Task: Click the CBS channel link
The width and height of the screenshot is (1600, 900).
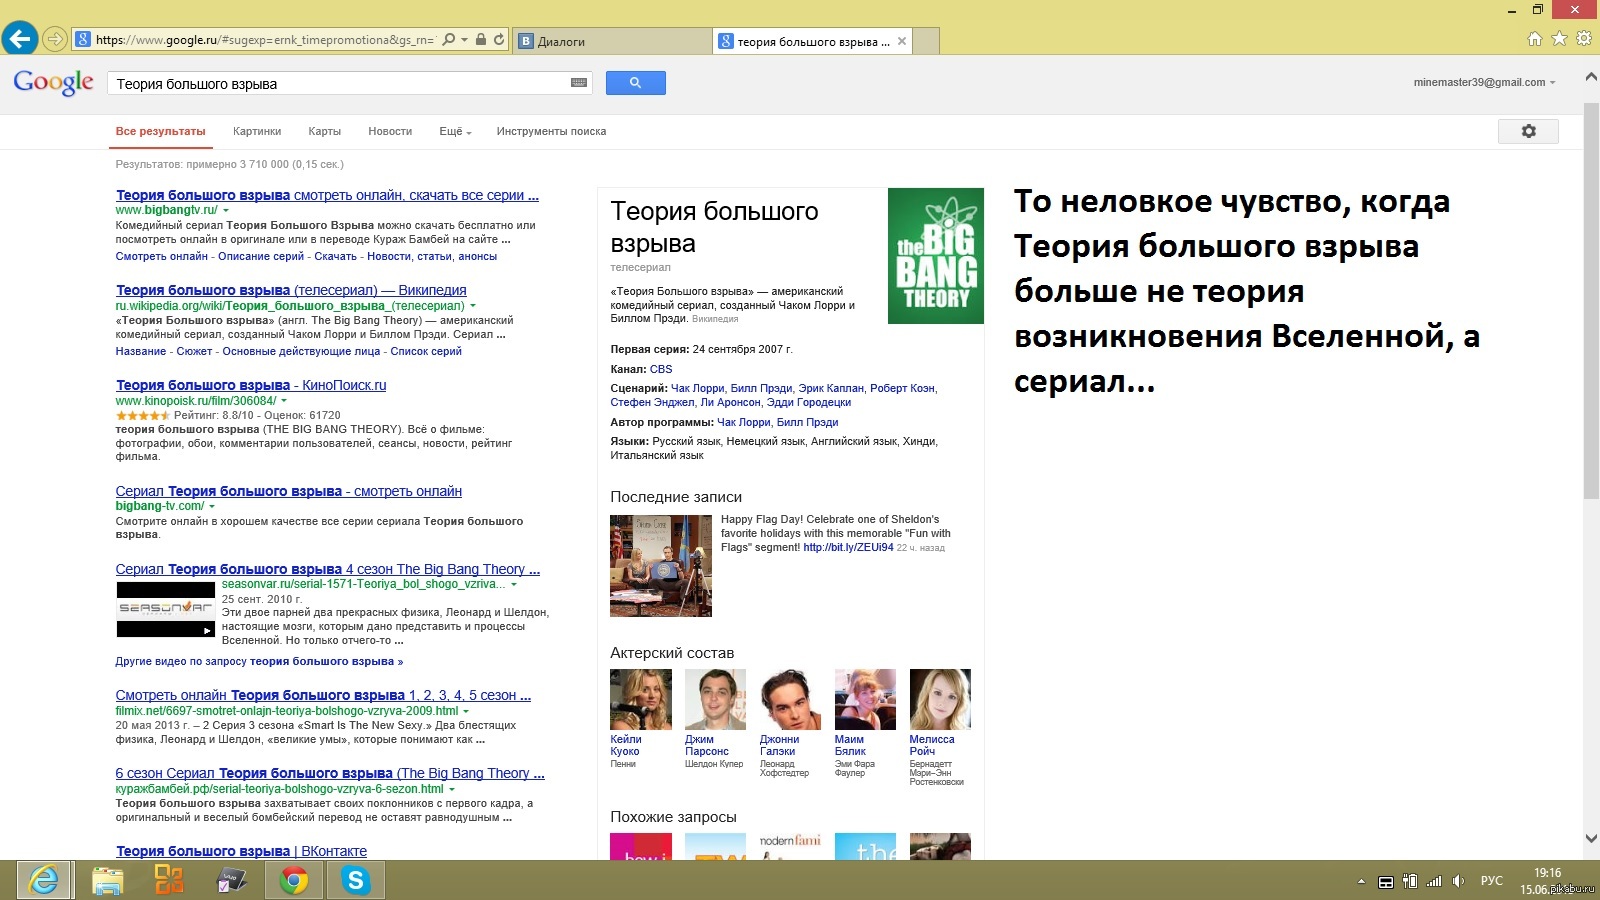Action: pos(661,369)
